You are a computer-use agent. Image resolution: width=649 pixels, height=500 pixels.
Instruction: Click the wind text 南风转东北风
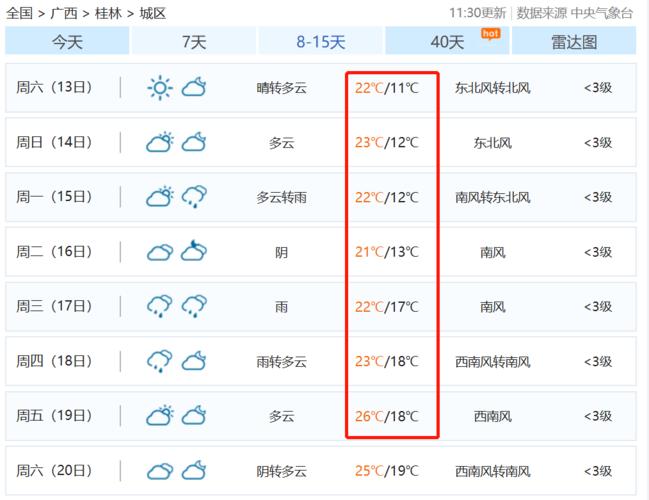(x=493, y=197)
